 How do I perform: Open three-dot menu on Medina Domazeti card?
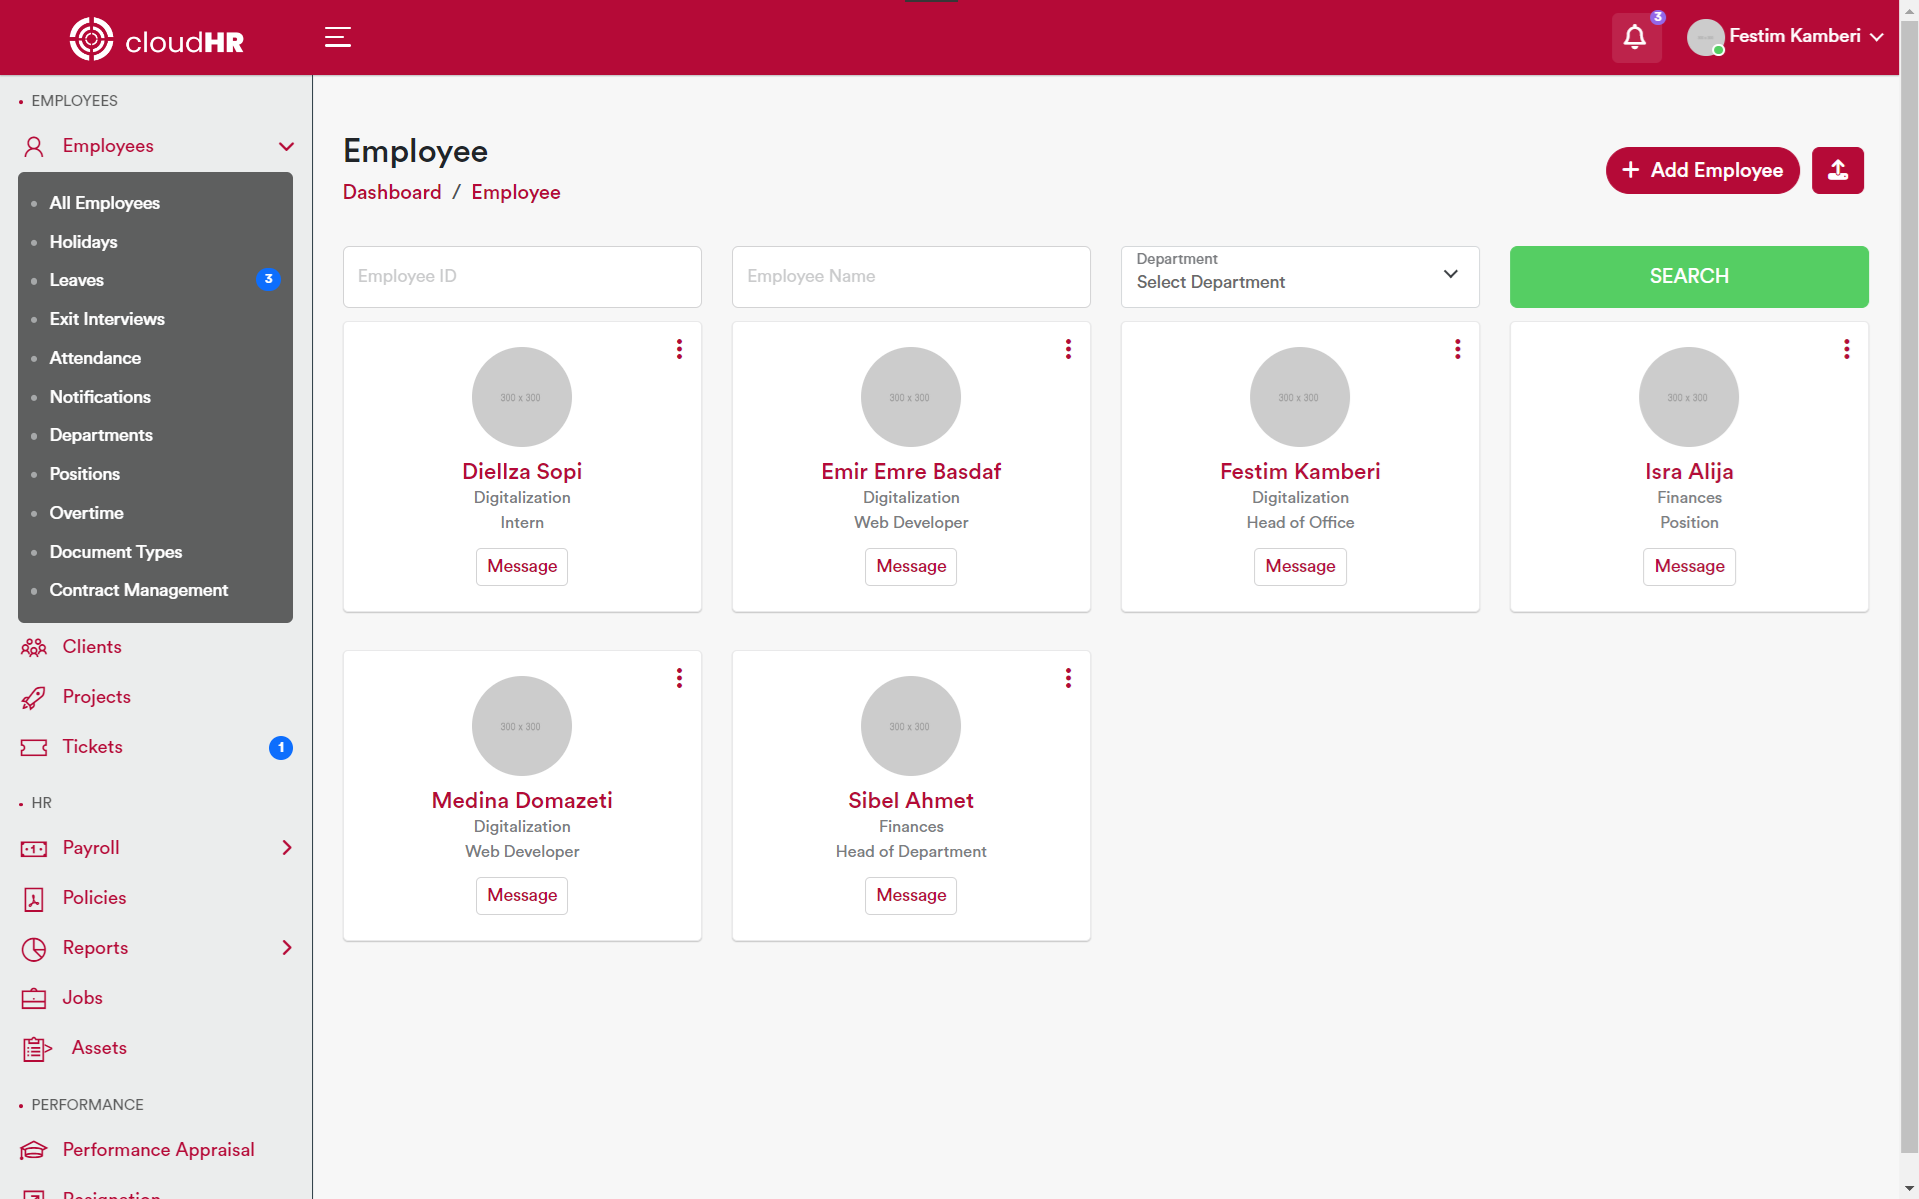pos(679,678)
